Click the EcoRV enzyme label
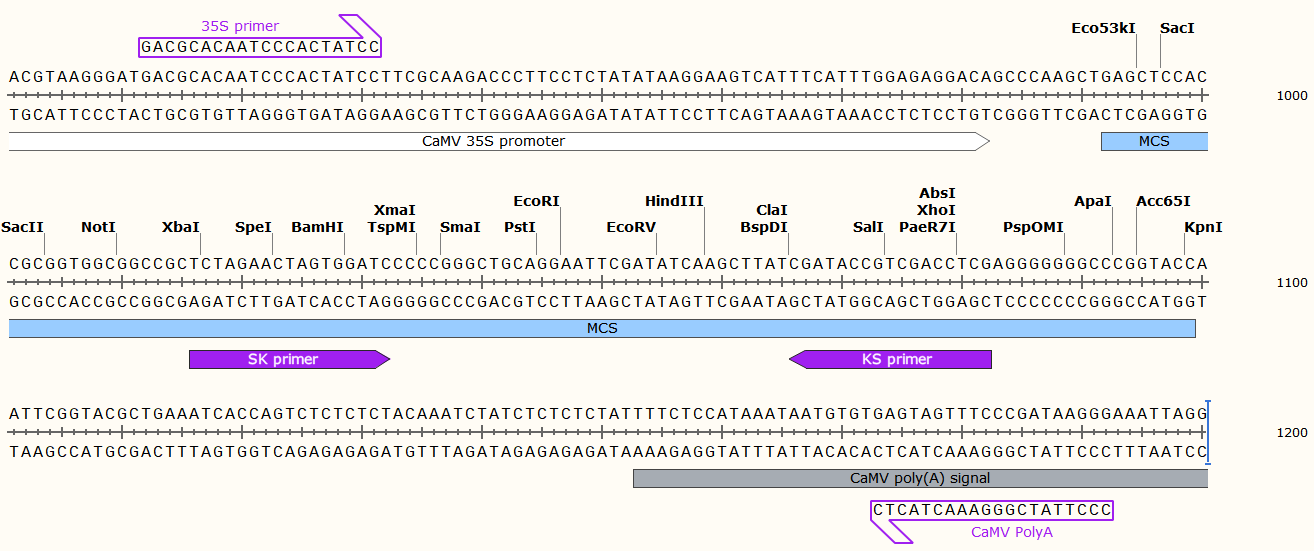Screen dimensions: 1314x551 pos(631,227)
